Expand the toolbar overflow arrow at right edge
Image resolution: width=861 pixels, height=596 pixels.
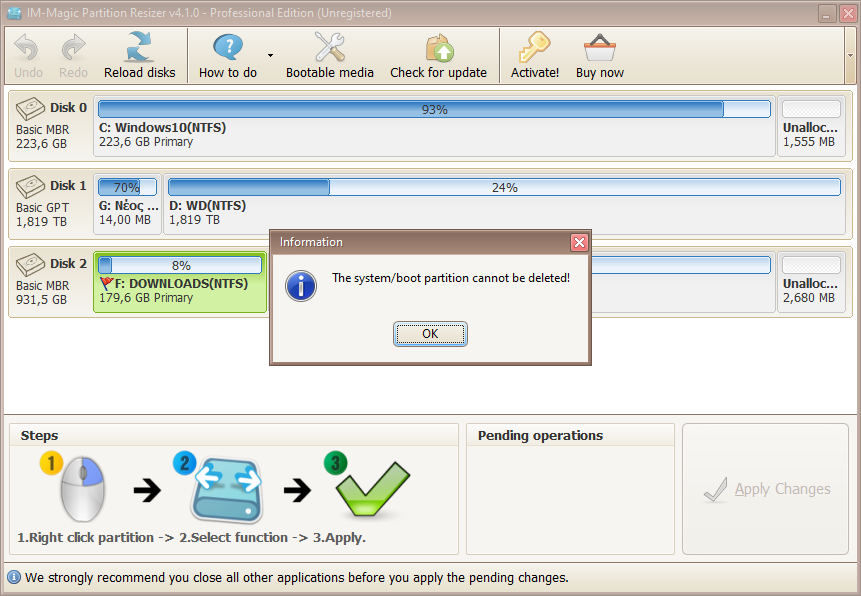point(850,55)
